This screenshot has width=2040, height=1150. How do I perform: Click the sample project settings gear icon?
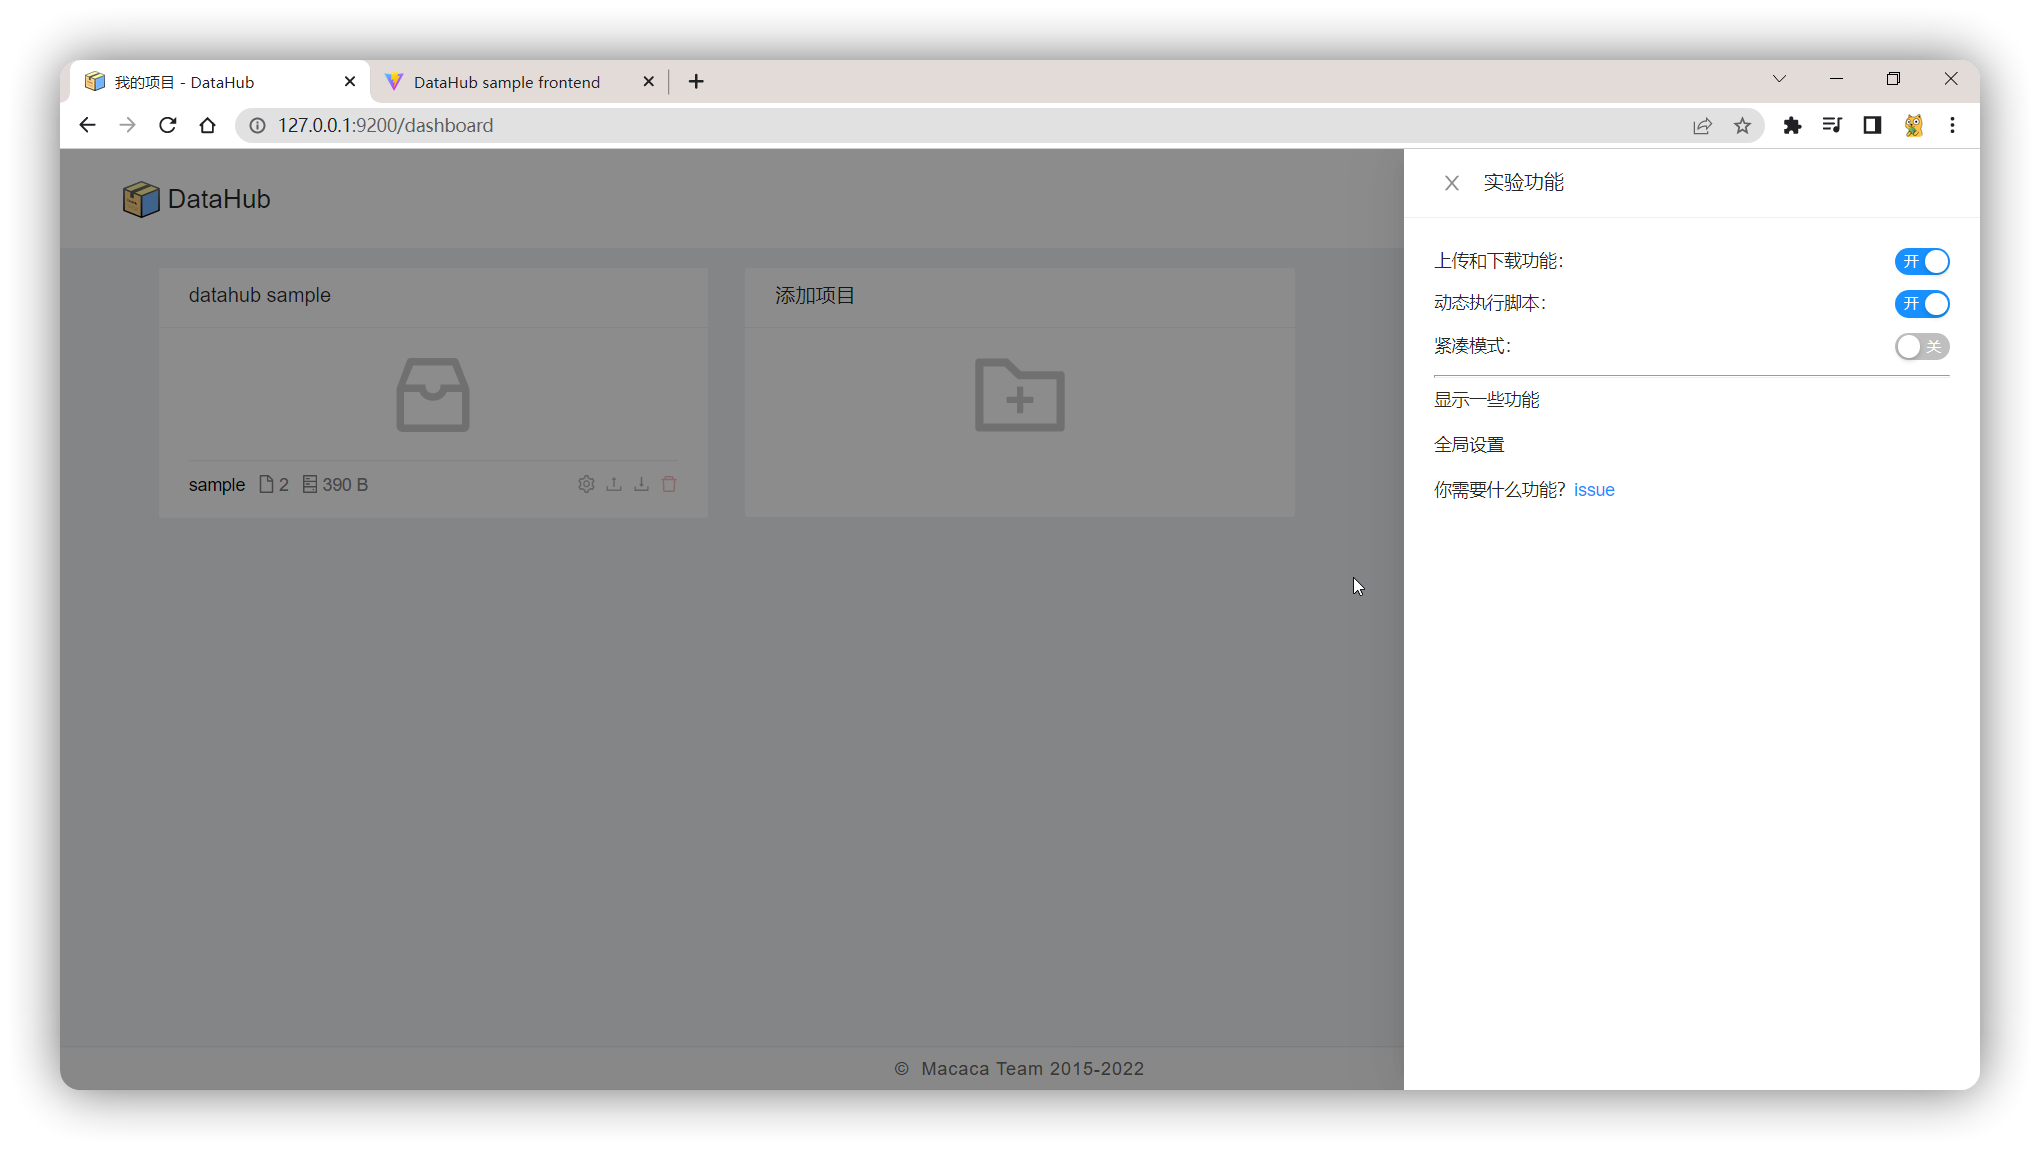[x=586, y=484]
